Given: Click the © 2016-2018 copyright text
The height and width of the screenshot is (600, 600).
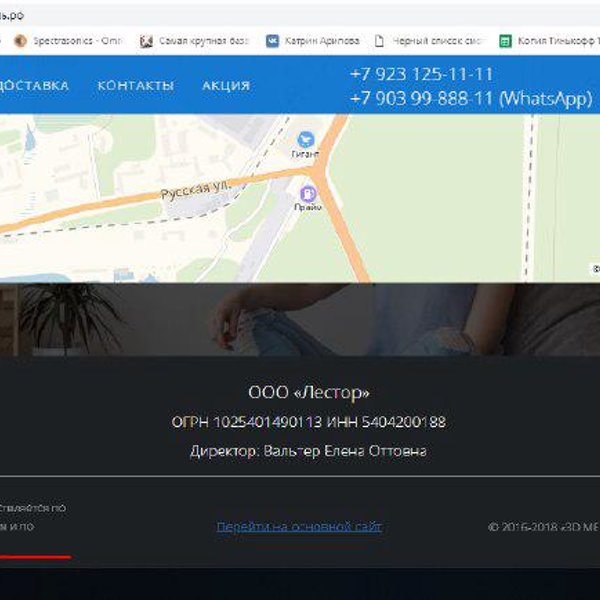Looking at the screenshot, I should coord(544,527).
